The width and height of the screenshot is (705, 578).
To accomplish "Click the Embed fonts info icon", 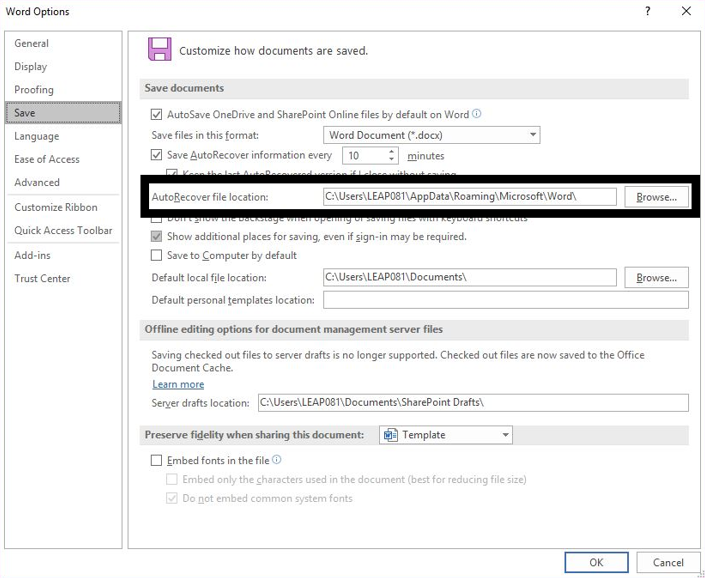I will coord(276,460).
